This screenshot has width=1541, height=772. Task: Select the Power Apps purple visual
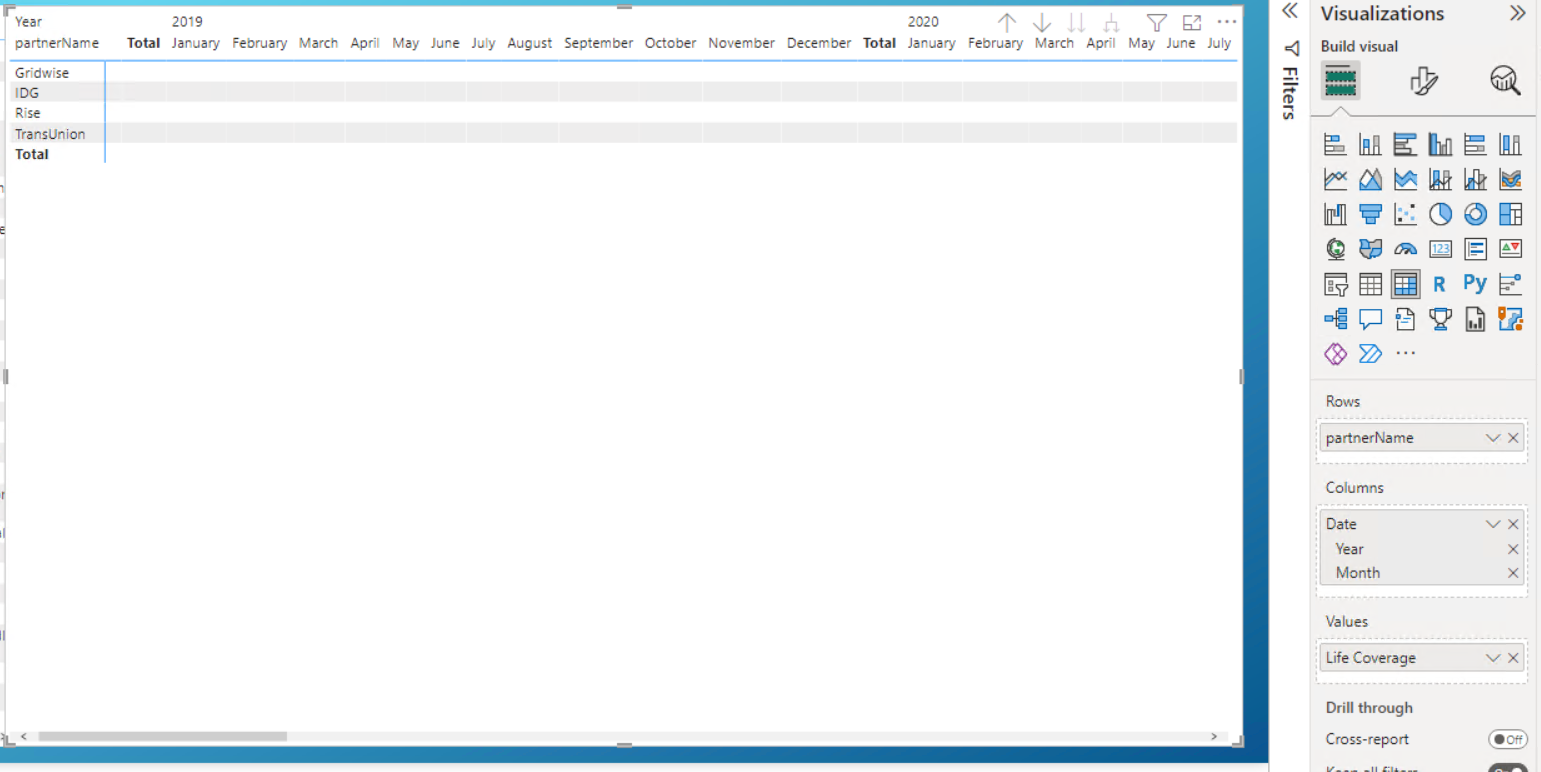[1335, 353]
